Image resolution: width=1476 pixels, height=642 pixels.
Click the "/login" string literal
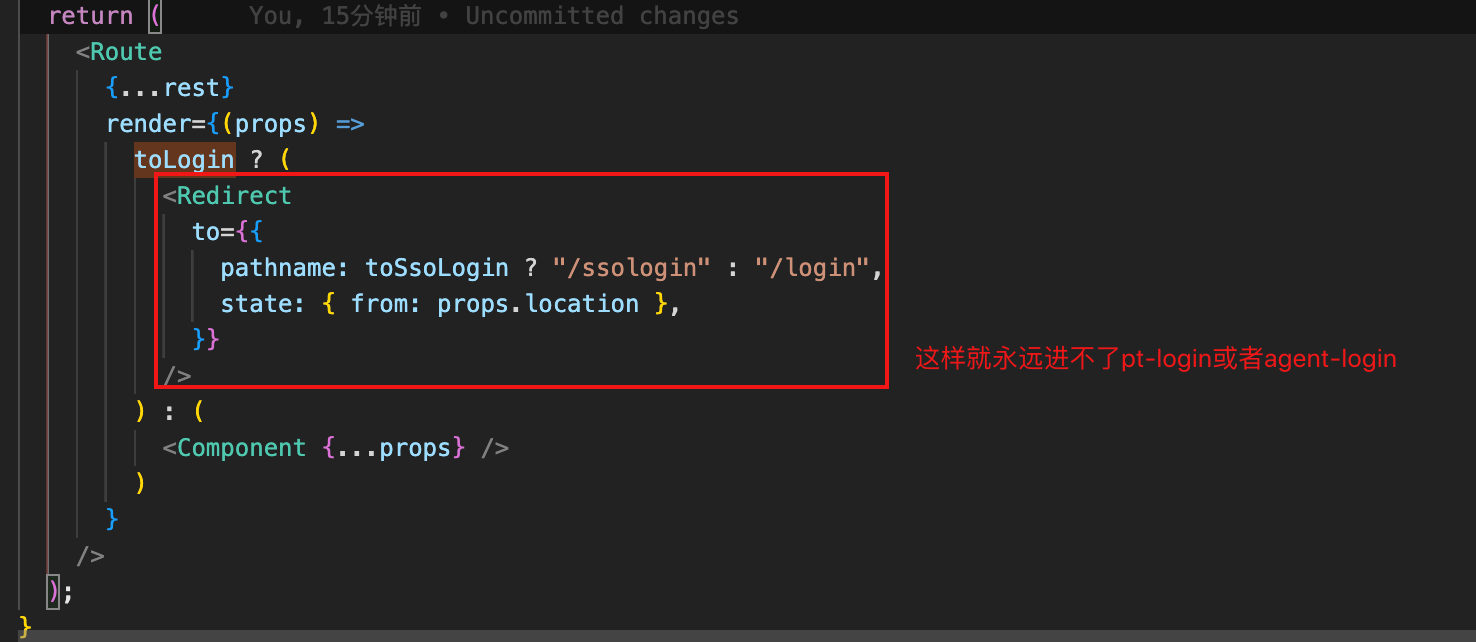[812, 268]
